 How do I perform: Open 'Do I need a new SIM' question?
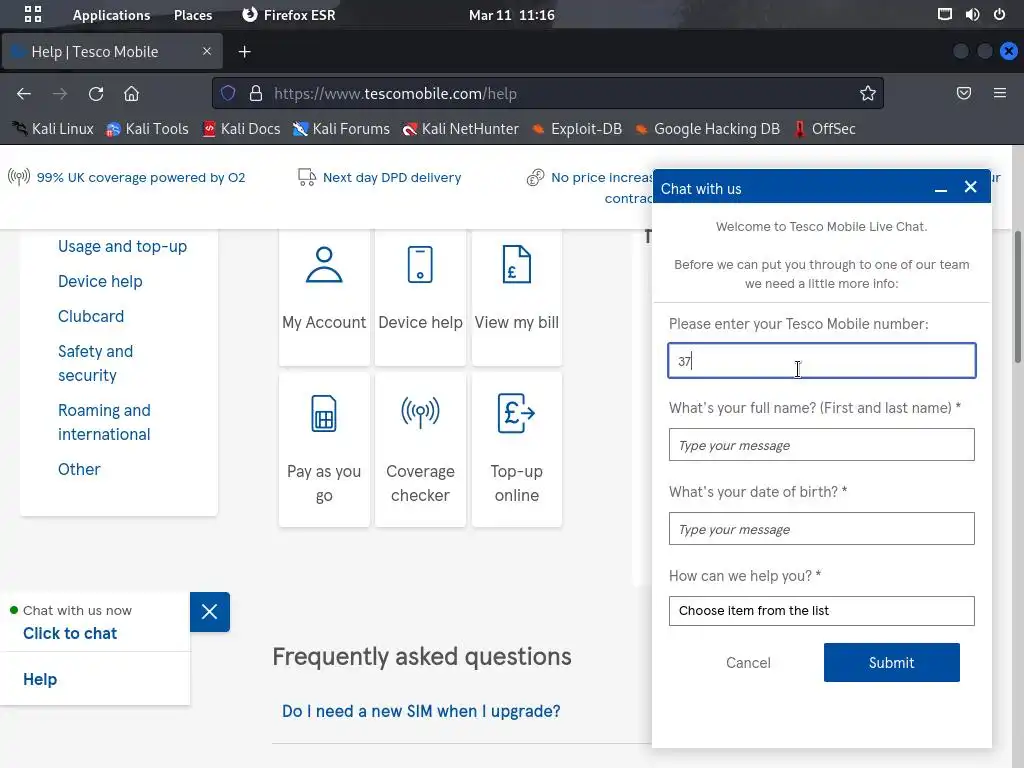pyautogui.click(x=421, y=711)
